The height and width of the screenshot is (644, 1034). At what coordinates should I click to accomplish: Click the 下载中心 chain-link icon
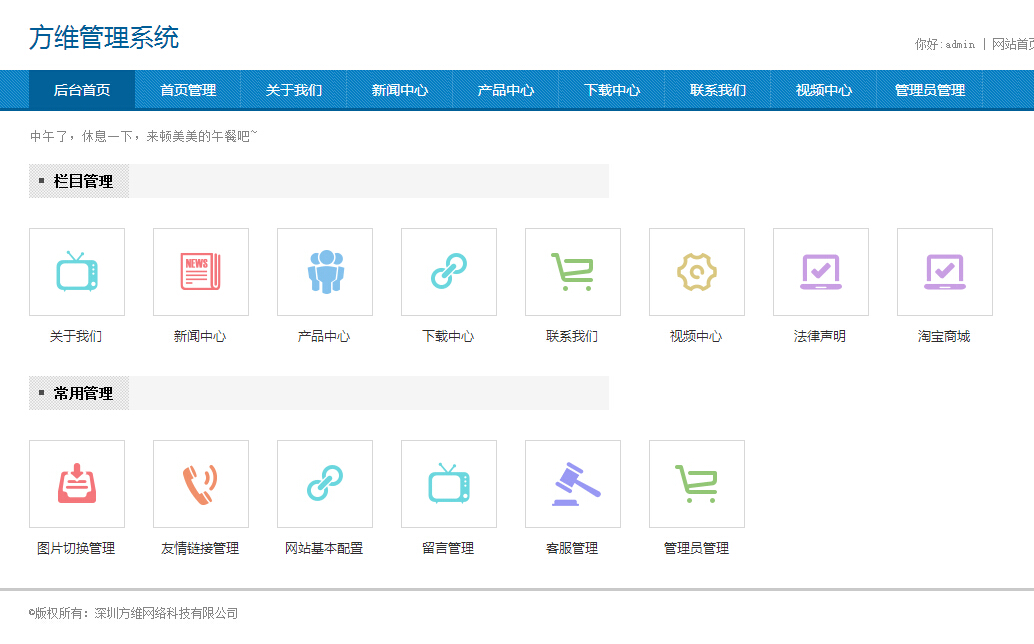point(448,271)
